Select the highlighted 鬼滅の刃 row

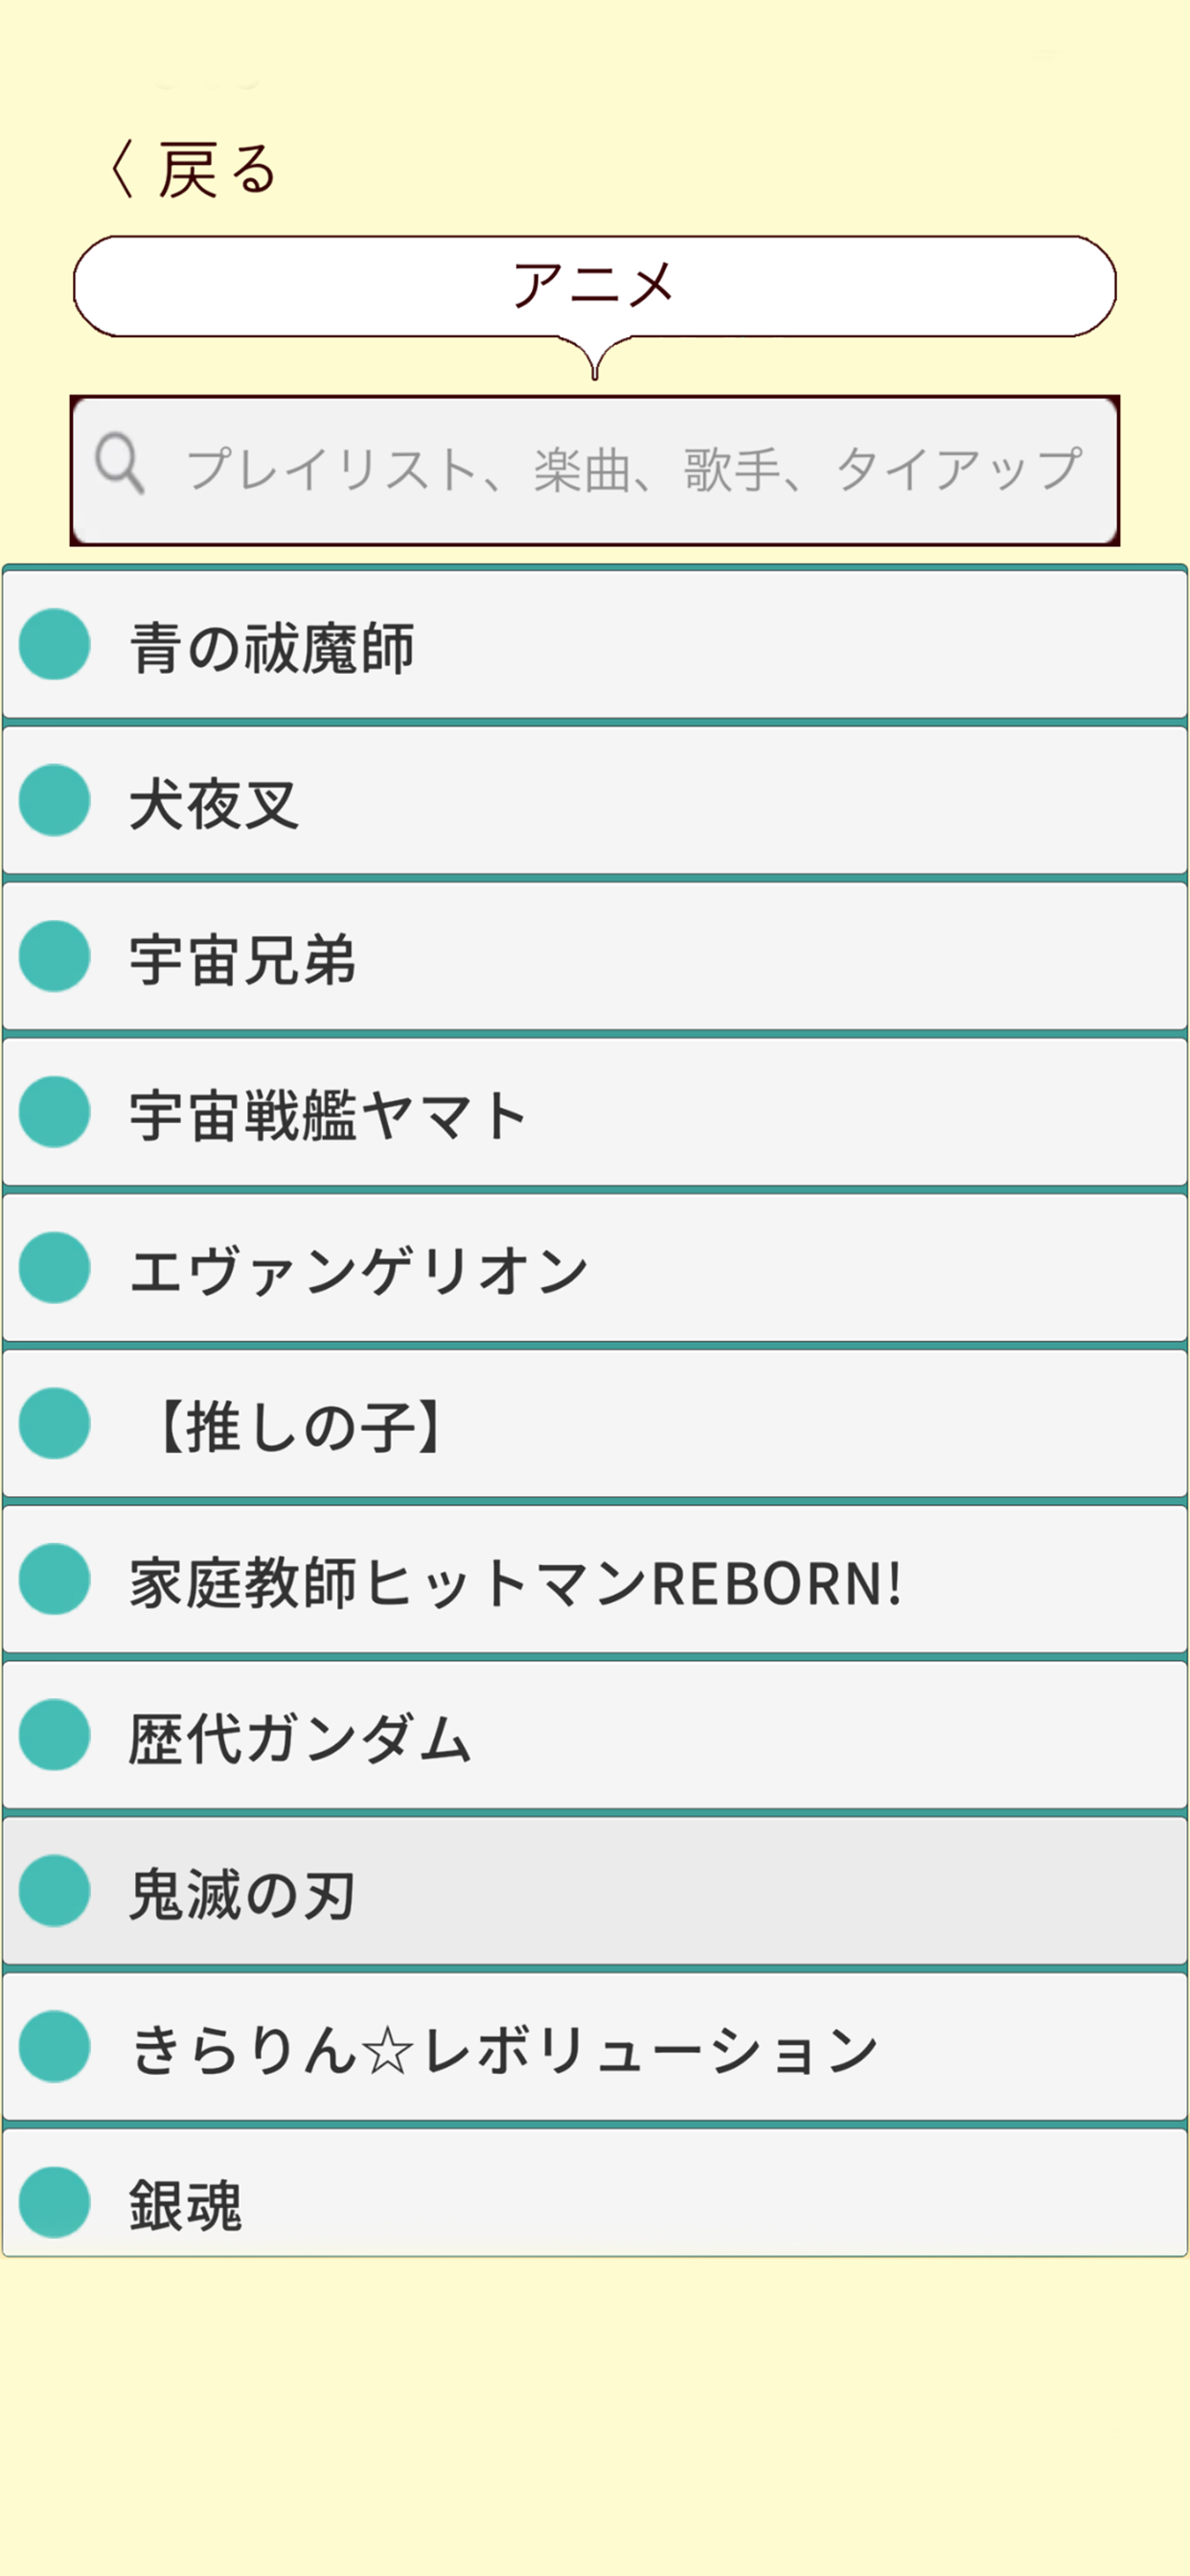(x=594, y=1892)
